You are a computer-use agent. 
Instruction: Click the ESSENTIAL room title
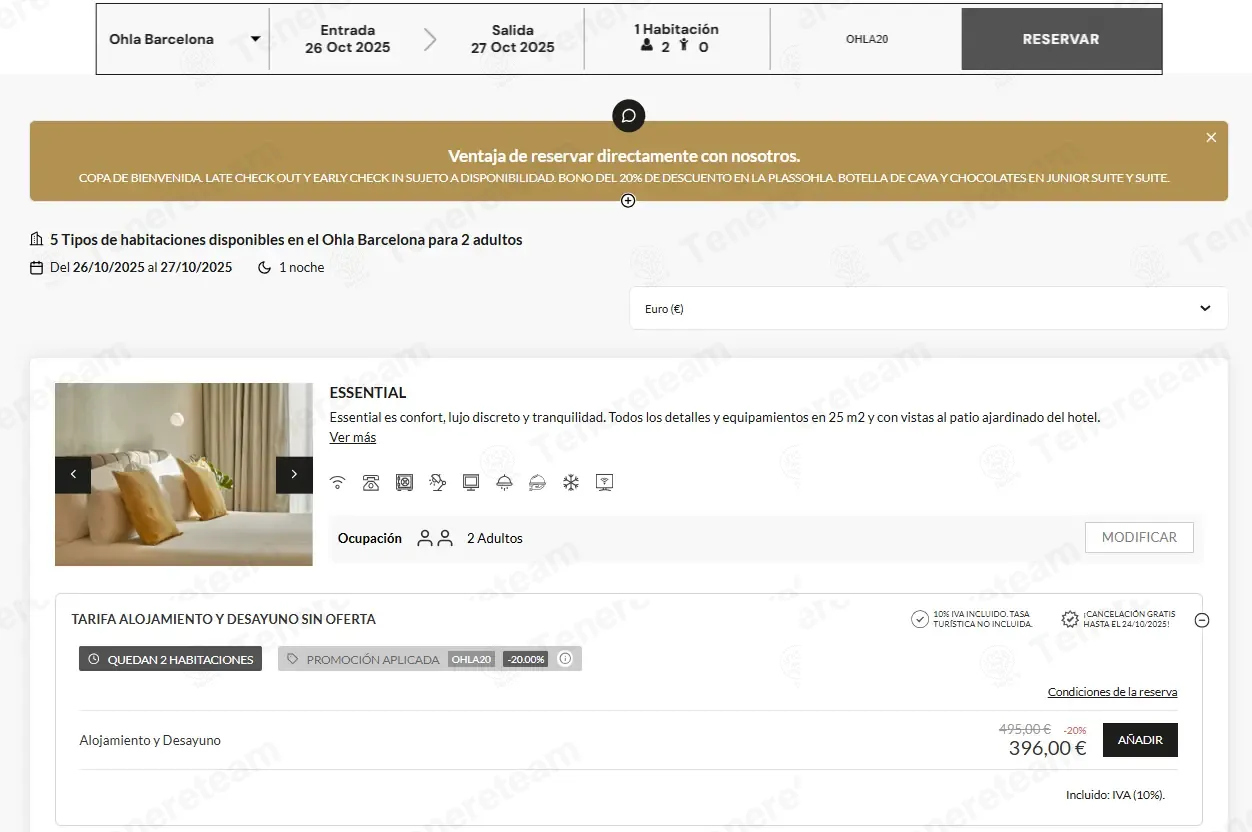pyautogui.click(x=368, y=393)
